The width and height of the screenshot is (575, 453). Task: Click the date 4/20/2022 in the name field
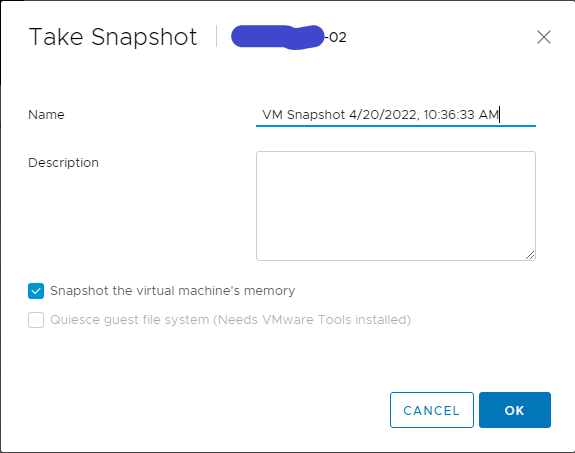384,115
